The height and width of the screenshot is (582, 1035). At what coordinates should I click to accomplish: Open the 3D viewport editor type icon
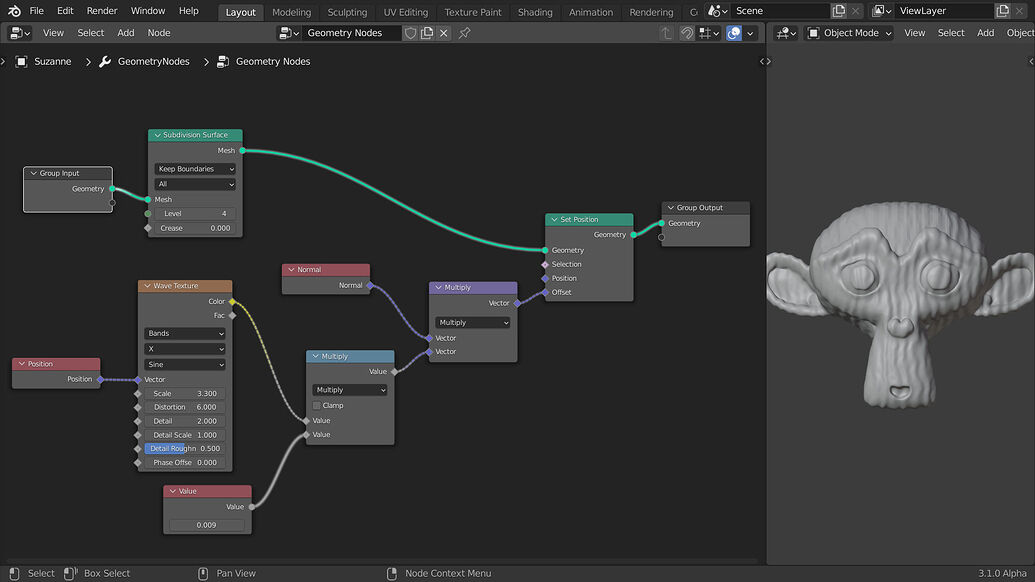[x=786, y=33]
